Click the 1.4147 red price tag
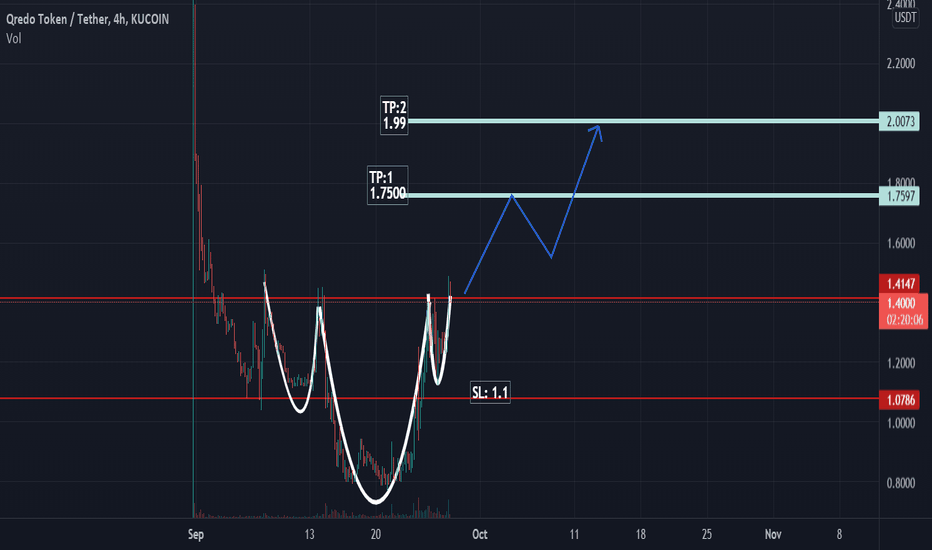Viewport: 932px width, 550px height. [900, 284]
